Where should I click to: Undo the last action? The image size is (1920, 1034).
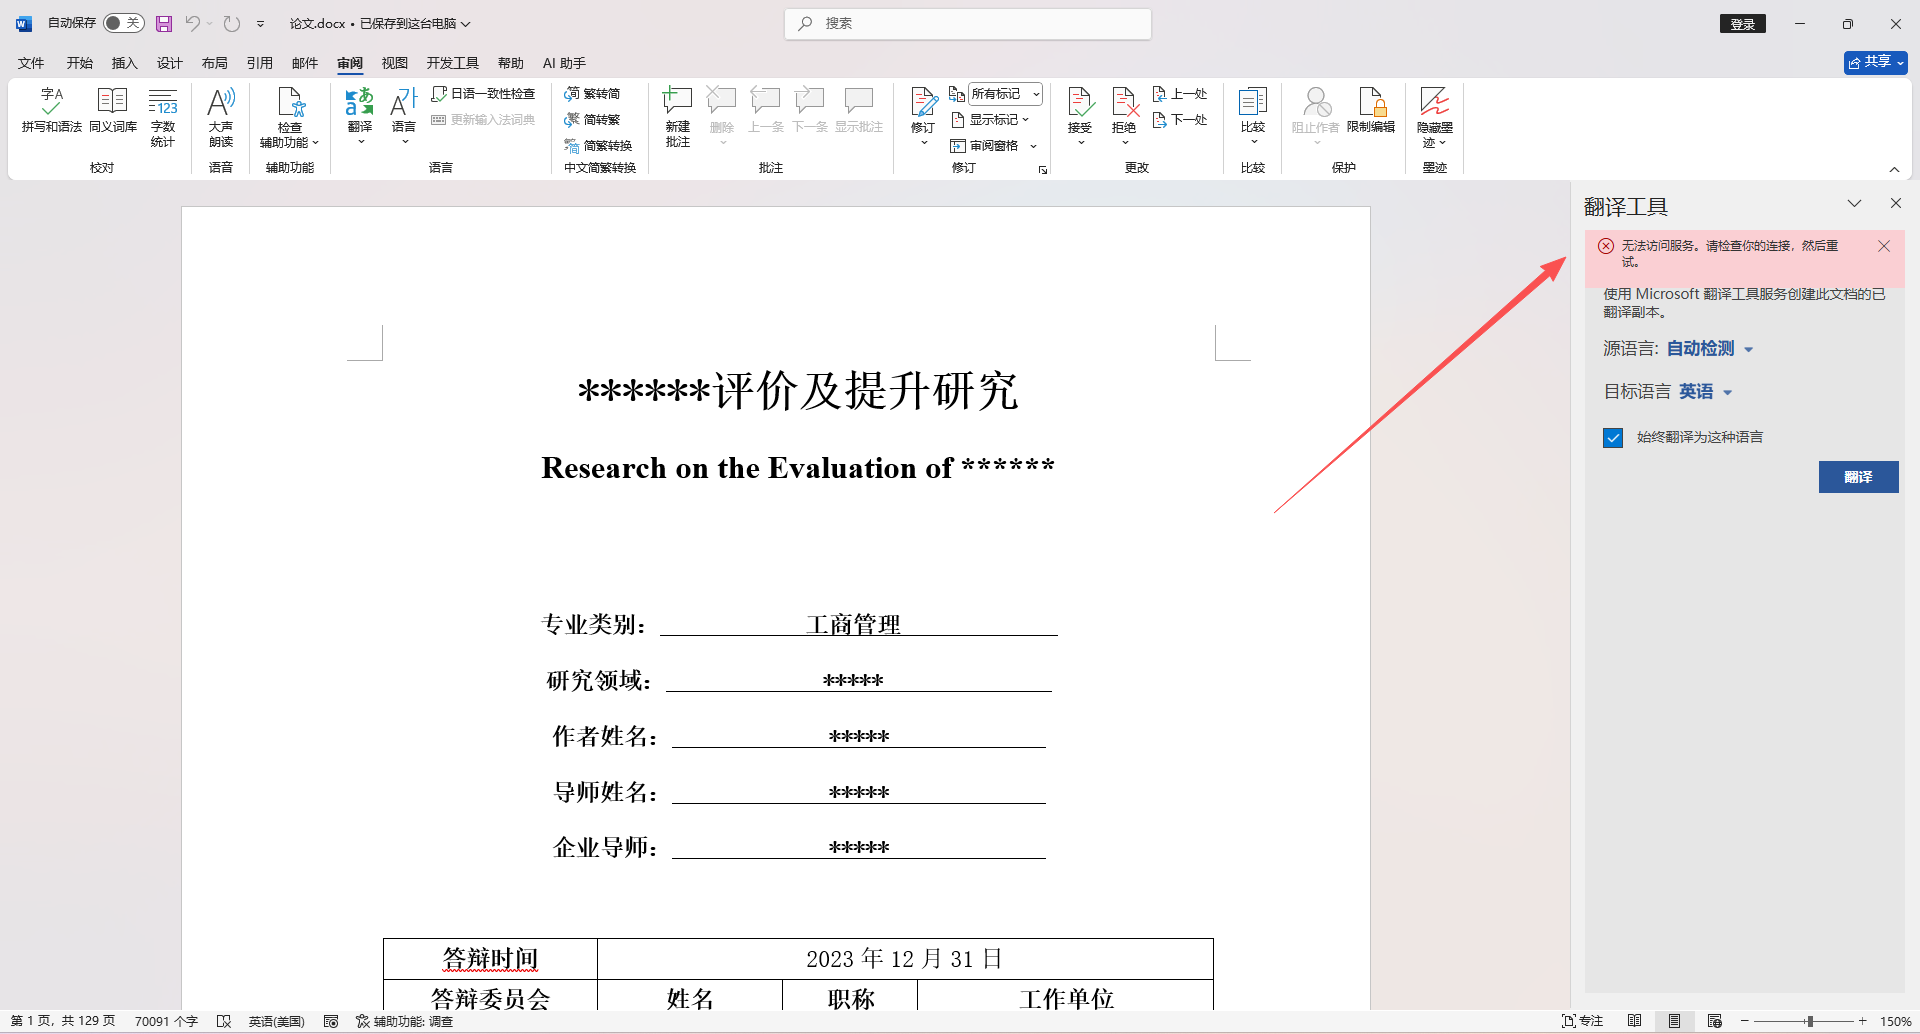pyautogui.click(x=192, y=23)
